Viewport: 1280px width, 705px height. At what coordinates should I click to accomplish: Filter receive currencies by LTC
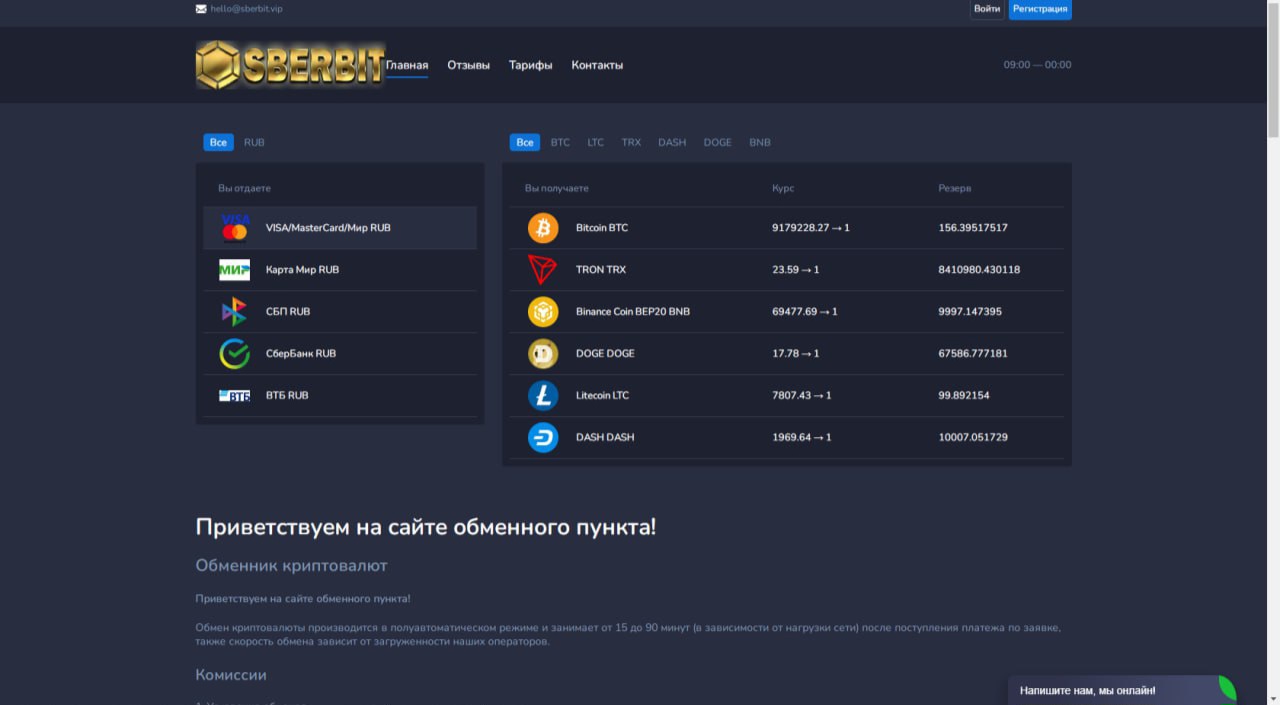pyautogui.click(x=596, y=142)
